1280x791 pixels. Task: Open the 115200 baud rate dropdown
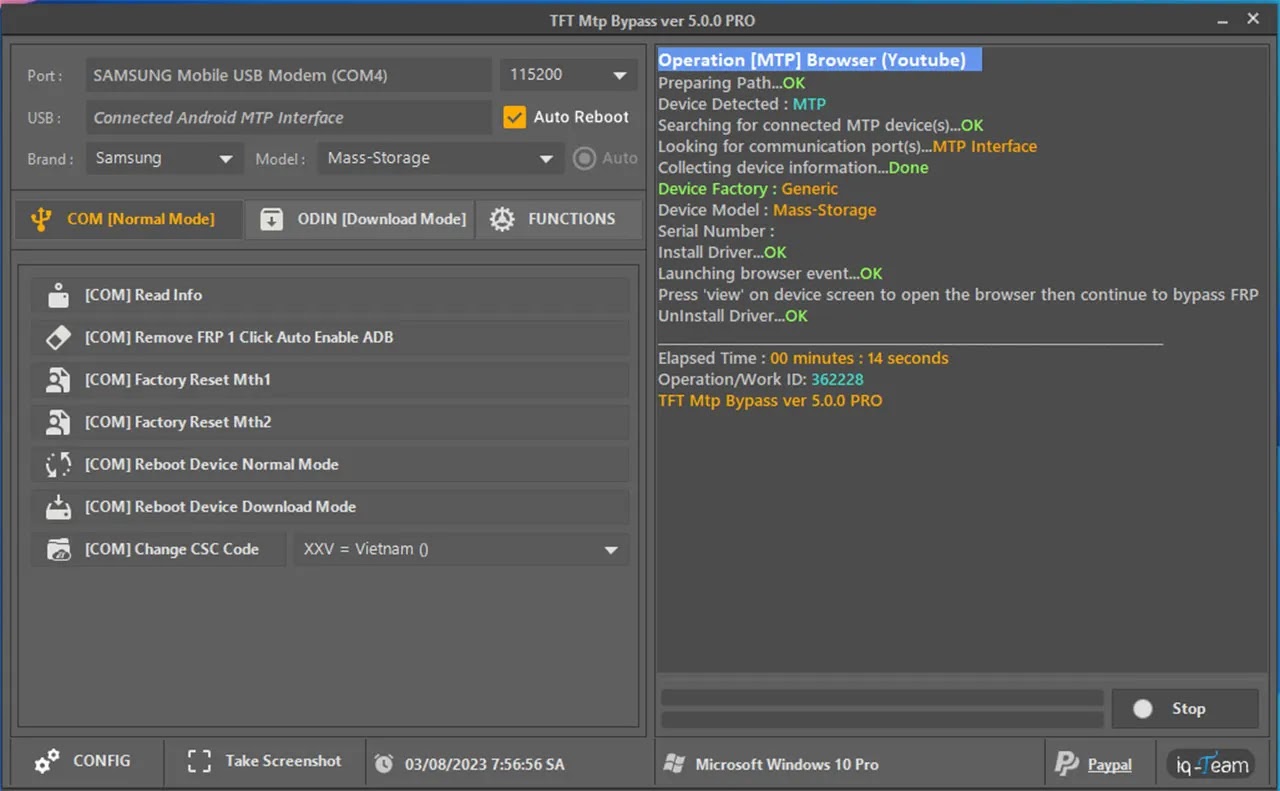pos(568,75)
